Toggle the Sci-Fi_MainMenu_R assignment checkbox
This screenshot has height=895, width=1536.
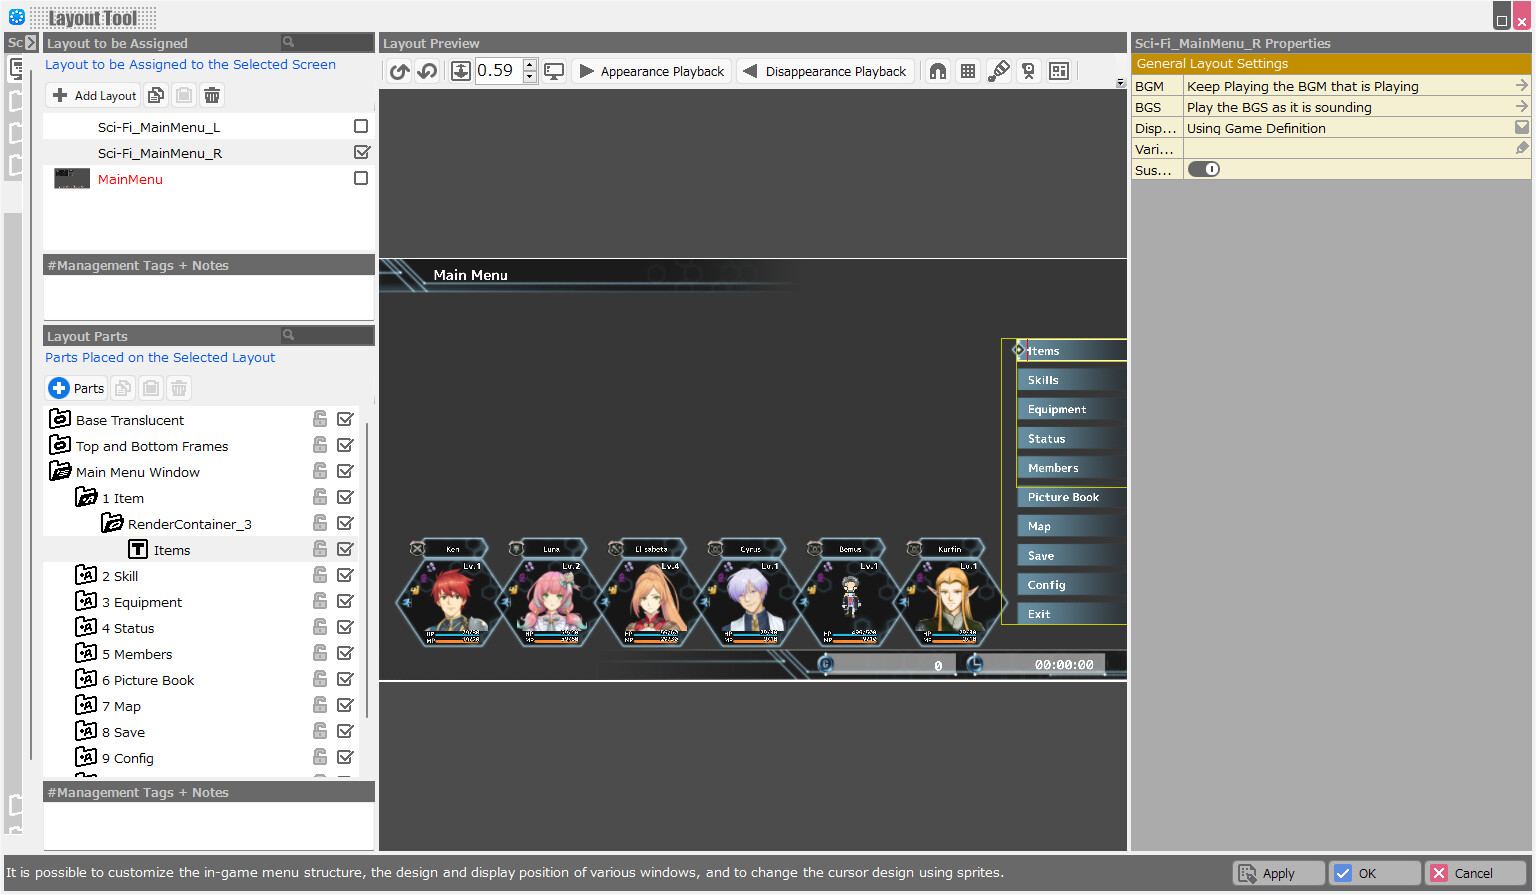[x=362, y=153]
